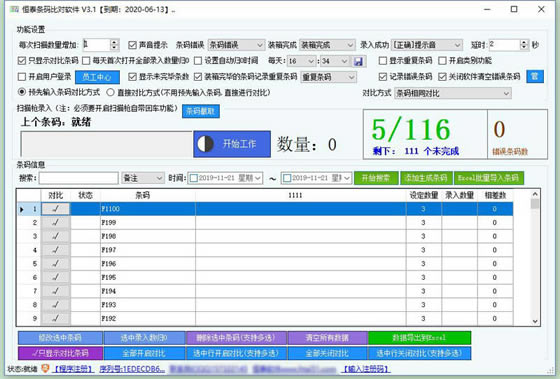Viewport: 560px width, 379px height.
Task: Toggle the 声音提示 checkbox
Action: tap(132, 45)
